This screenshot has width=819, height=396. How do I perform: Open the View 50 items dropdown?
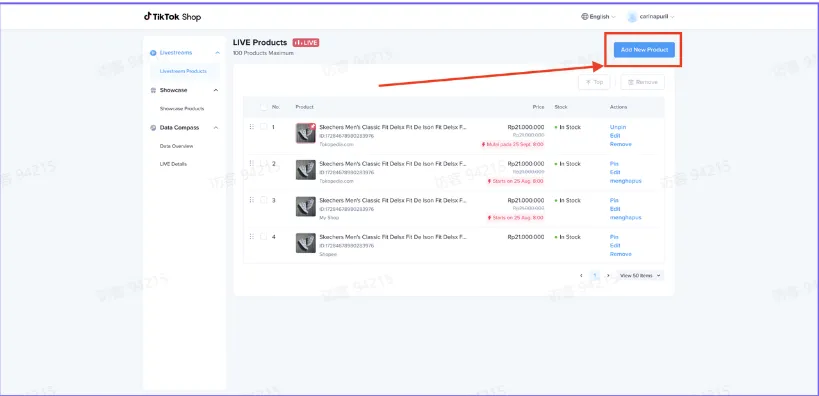[x=640, y=275]
